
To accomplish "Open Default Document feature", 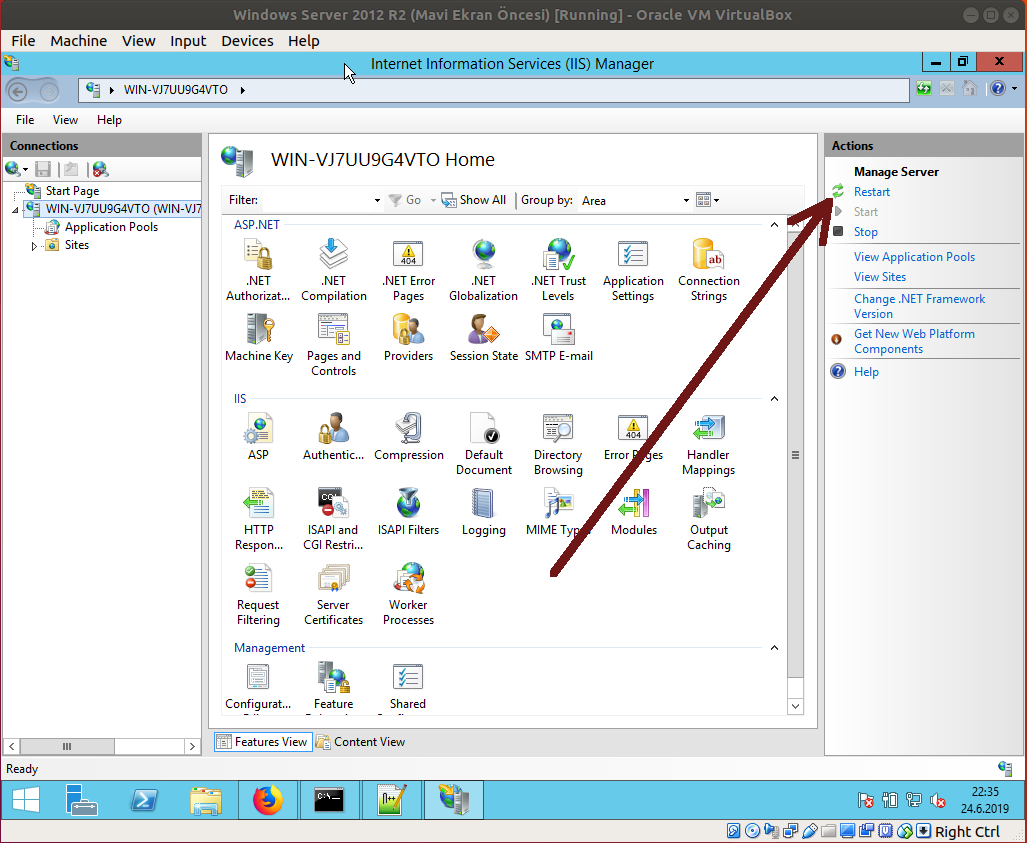I will (x=483, y=444).
